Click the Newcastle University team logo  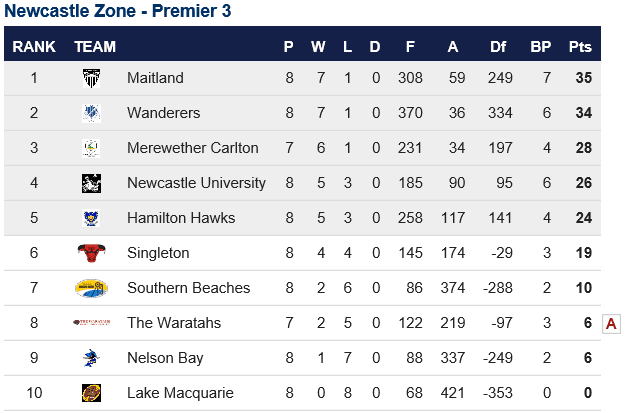(91, 183)
